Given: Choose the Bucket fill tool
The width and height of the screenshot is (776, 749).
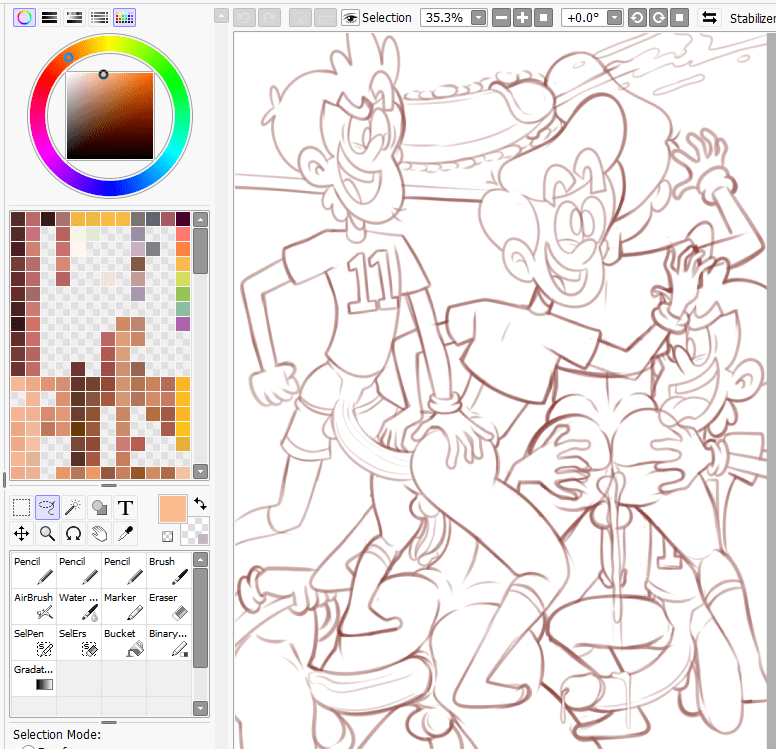Looking at the screenshot, I should pos(123,642).
